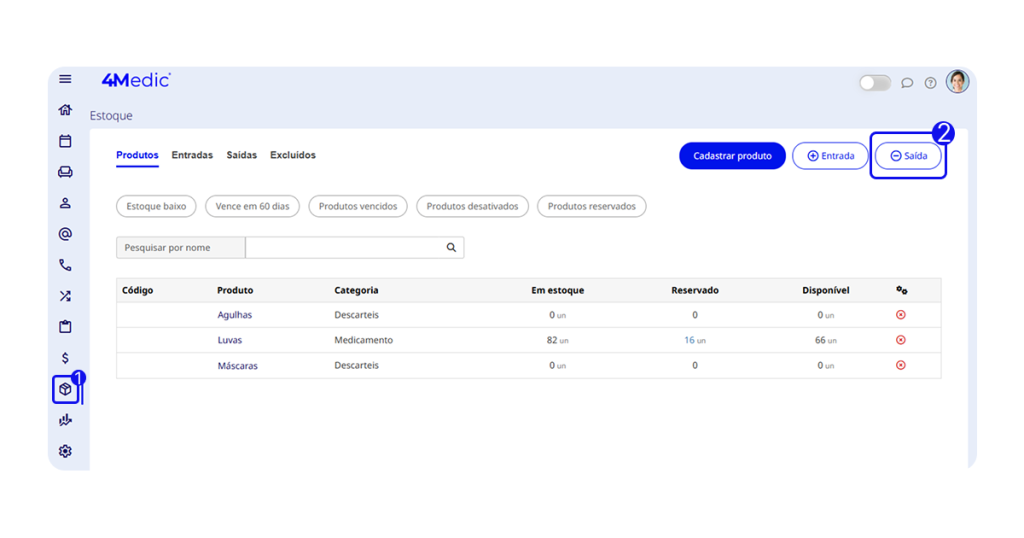Open the calendar icon in sidebar
The image size is (1024, 538).
point(65,141)
